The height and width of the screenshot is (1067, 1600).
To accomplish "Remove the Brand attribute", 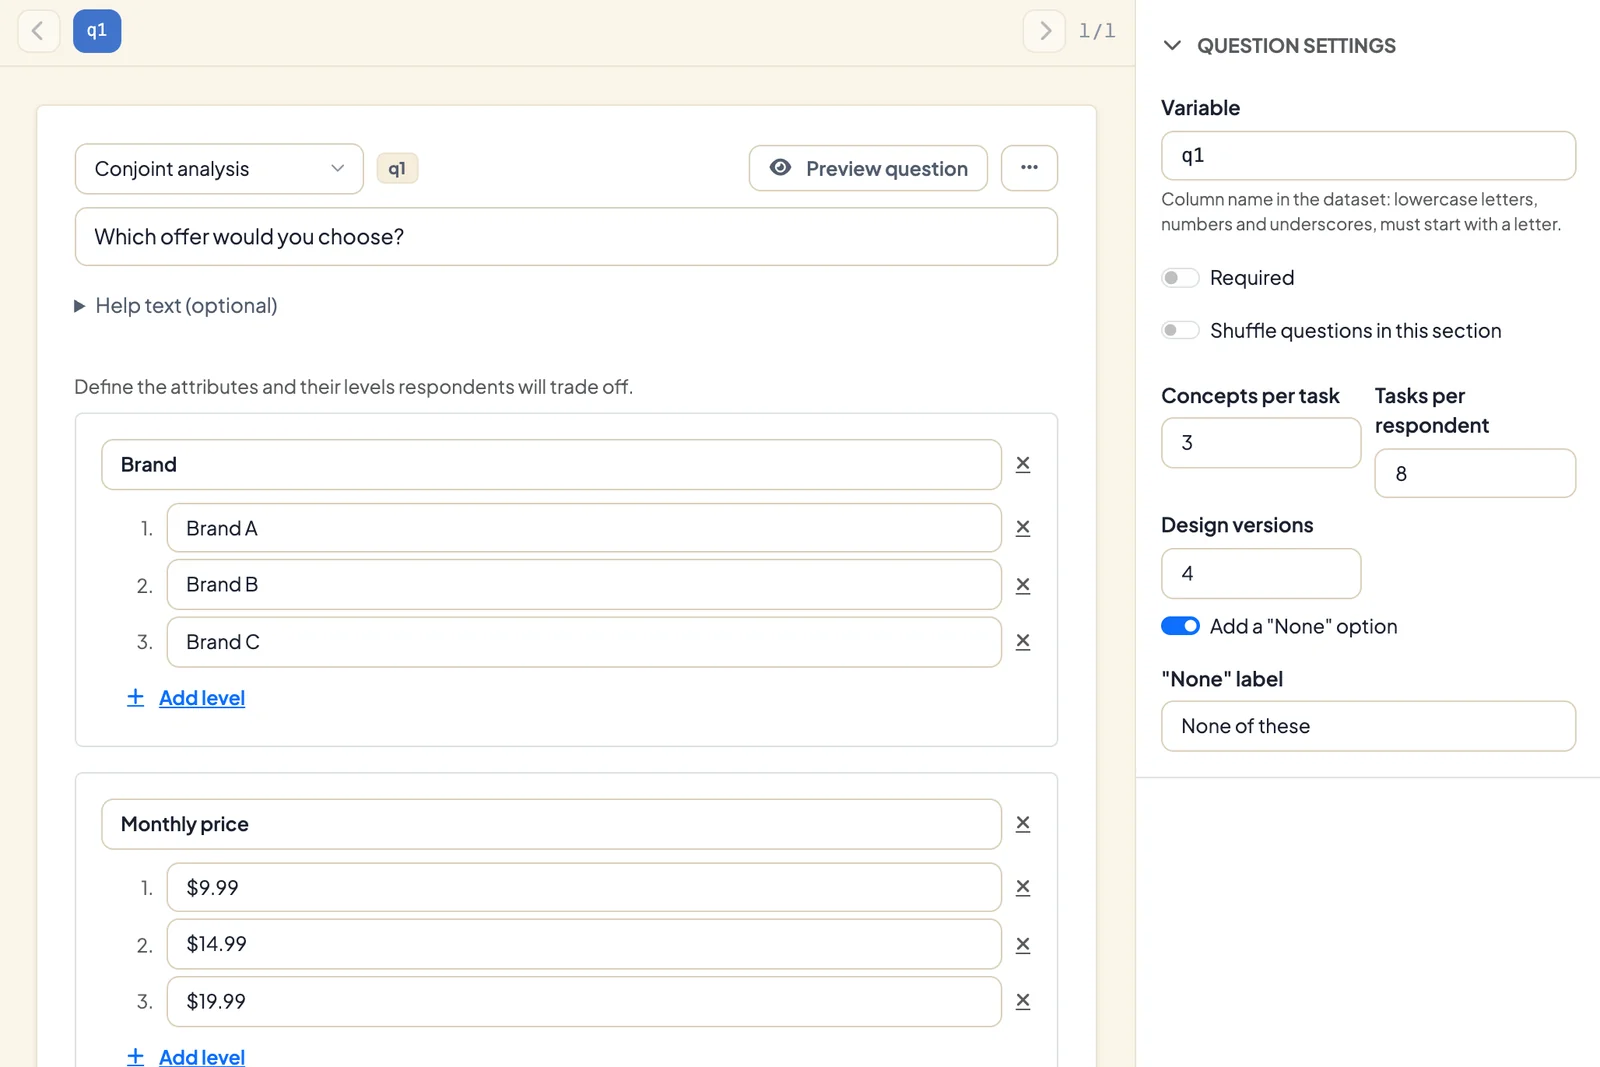I will (x=1023, y=464).
